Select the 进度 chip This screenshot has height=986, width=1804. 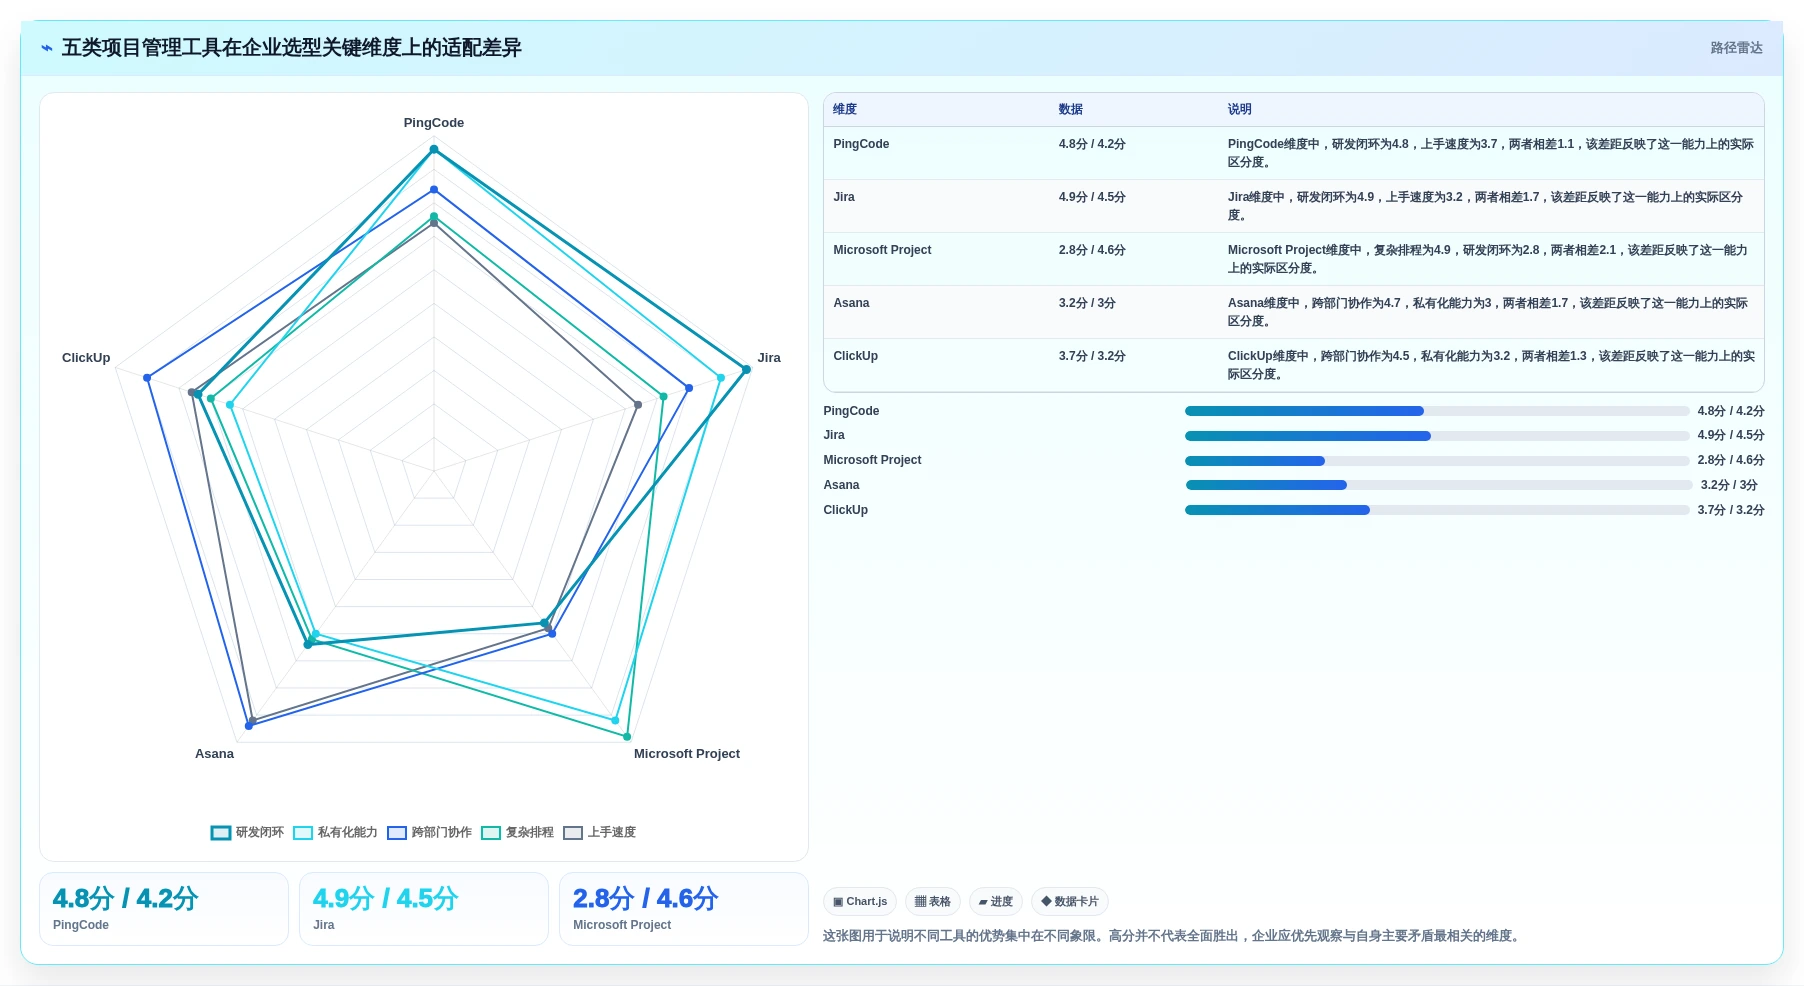coord(996,901)
